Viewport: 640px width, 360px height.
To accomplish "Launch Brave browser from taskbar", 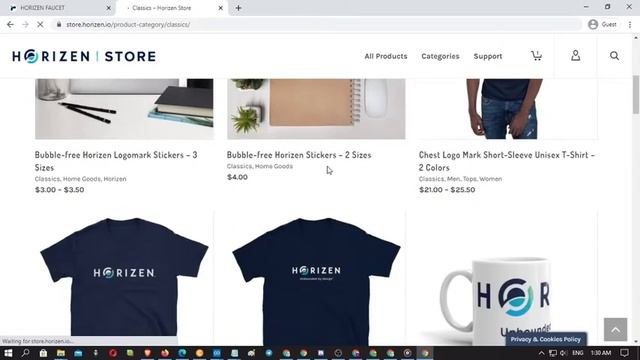I will point(148,353).
